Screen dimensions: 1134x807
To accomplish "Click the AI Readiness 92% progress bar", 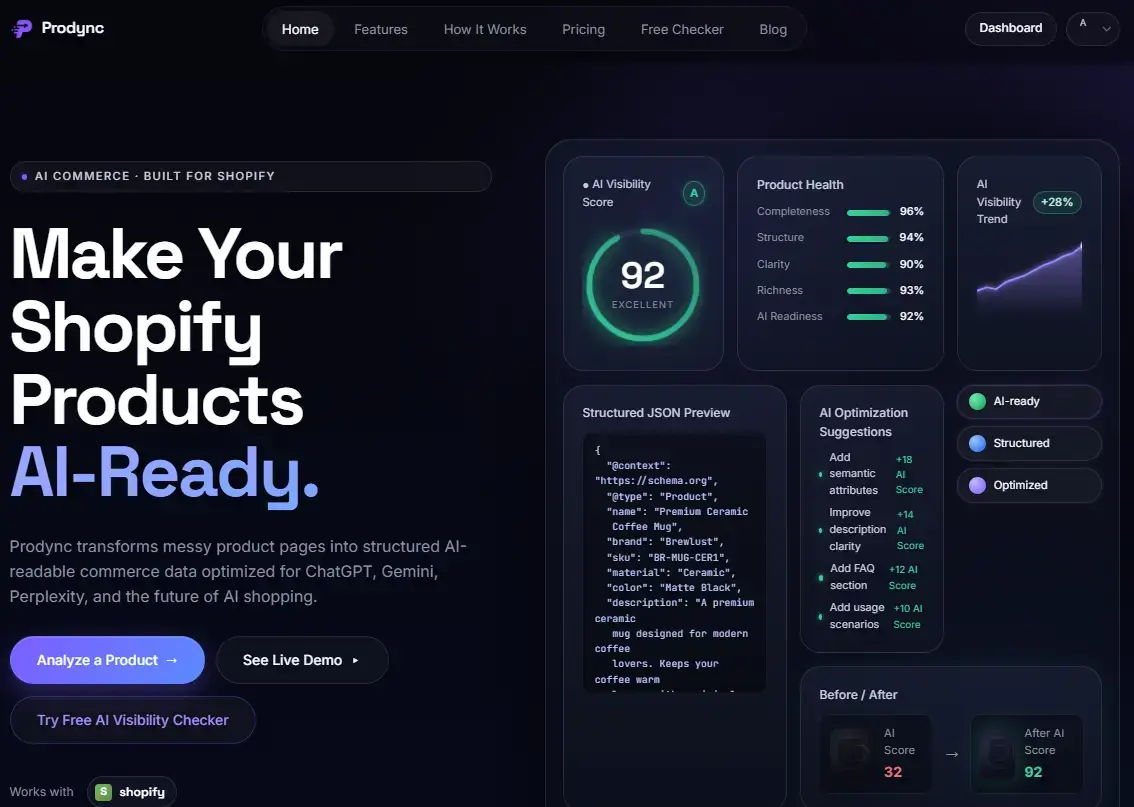I will click(868, 317).
